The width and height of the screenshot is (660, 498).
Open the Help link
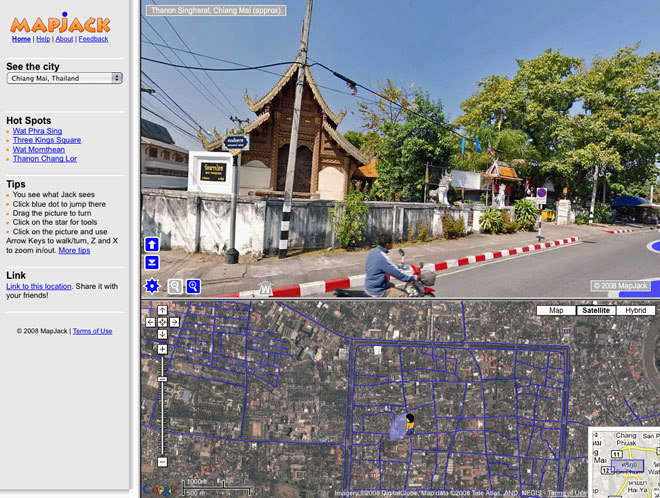pos(43,39)
